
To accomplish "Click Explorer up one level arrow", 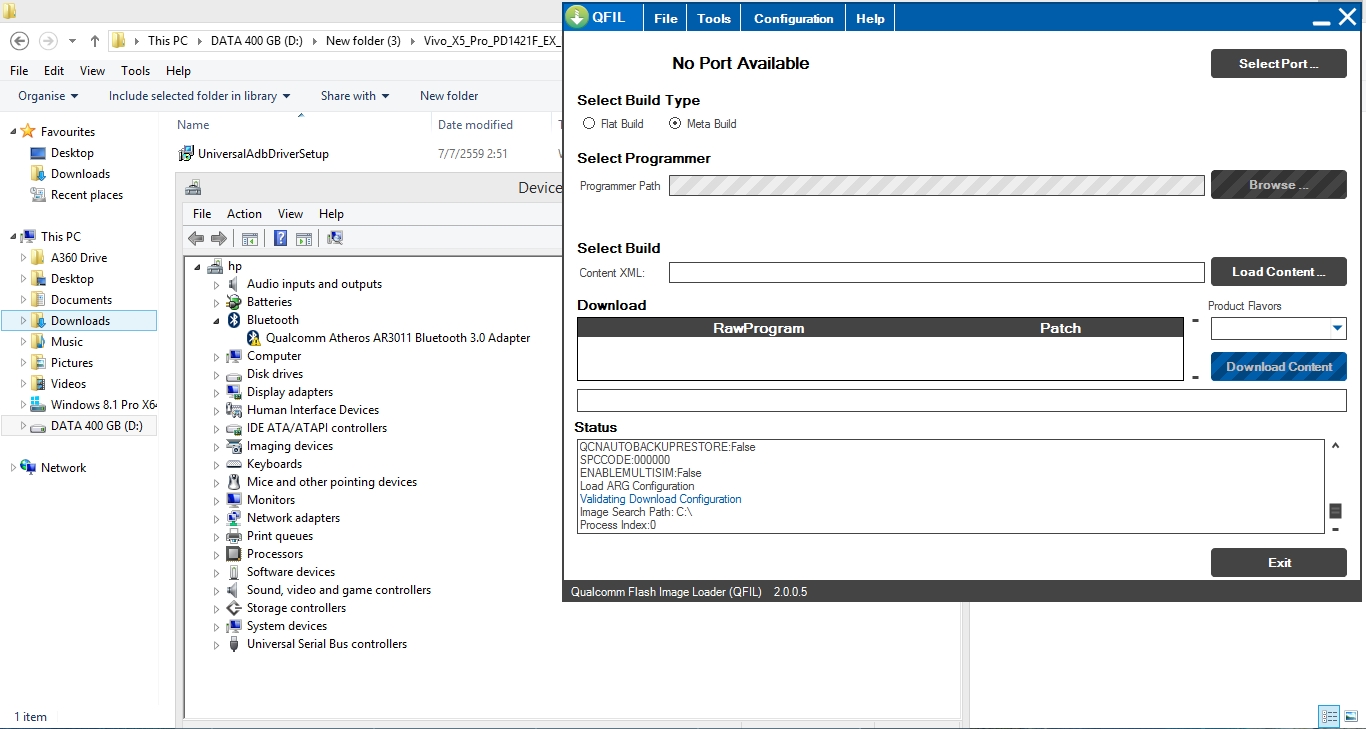I will click(x=95, y=41).
